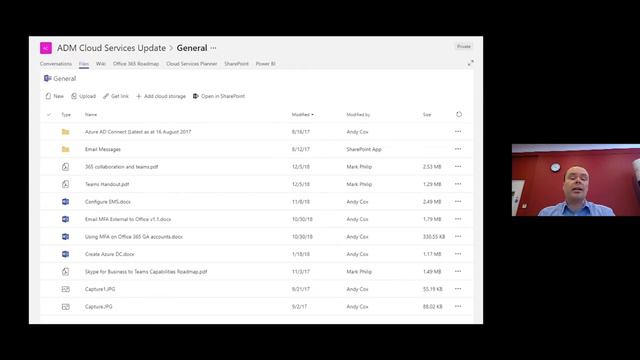Click Word icon for Create Azure DC.docx
This screenshot has width=640, height=360.
click(65, 254)
